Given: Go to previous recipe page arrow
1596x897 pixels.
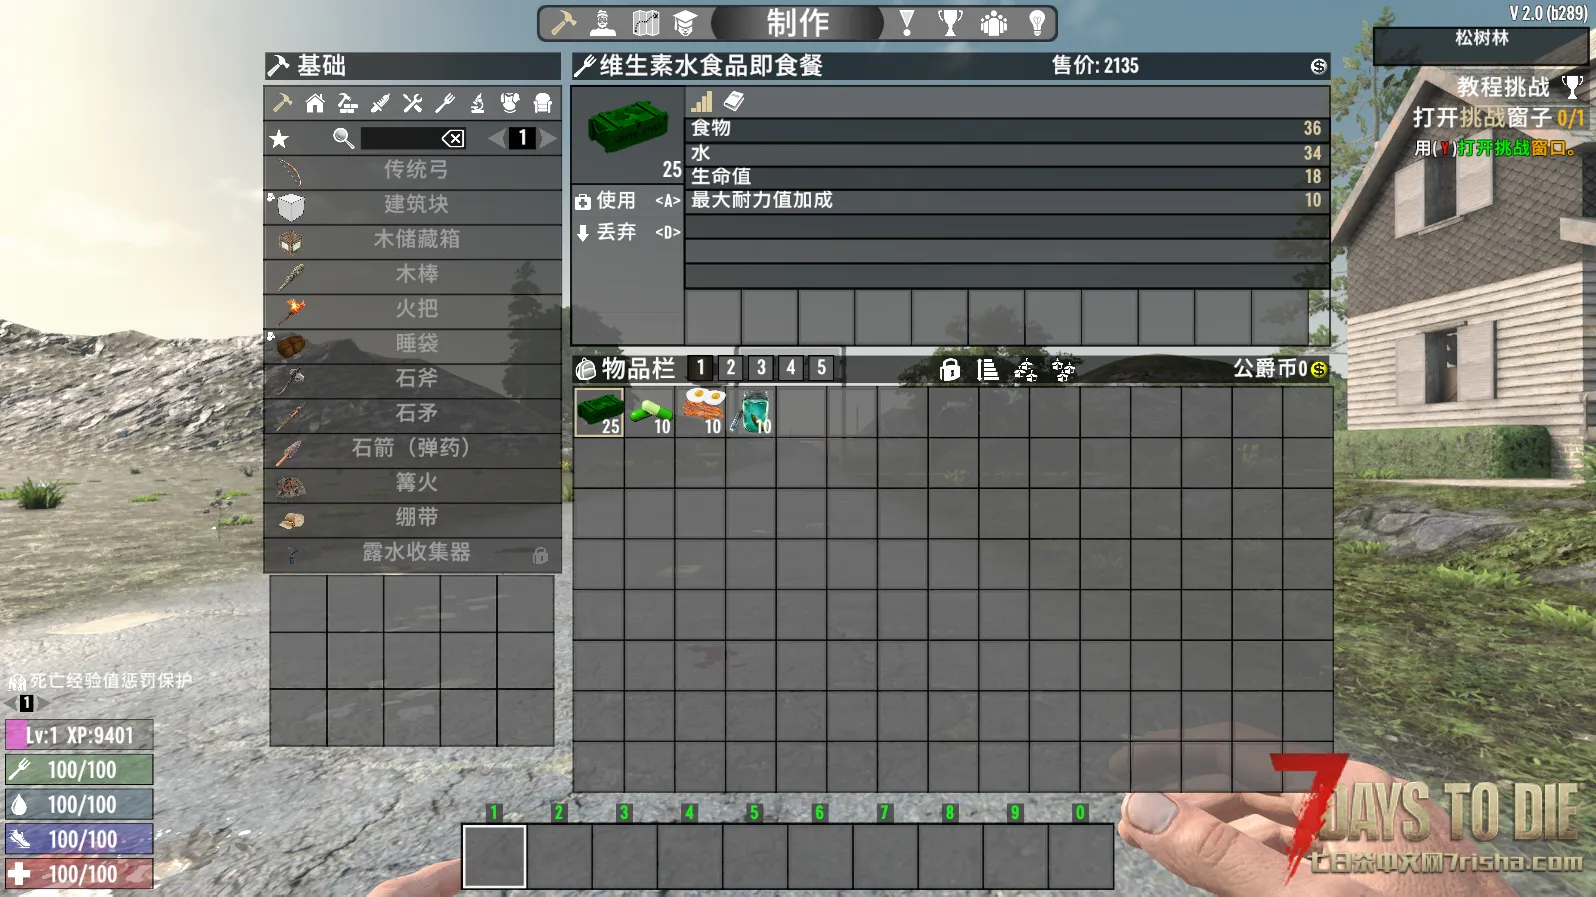Looking at the screenshot, I should [496, 138].
